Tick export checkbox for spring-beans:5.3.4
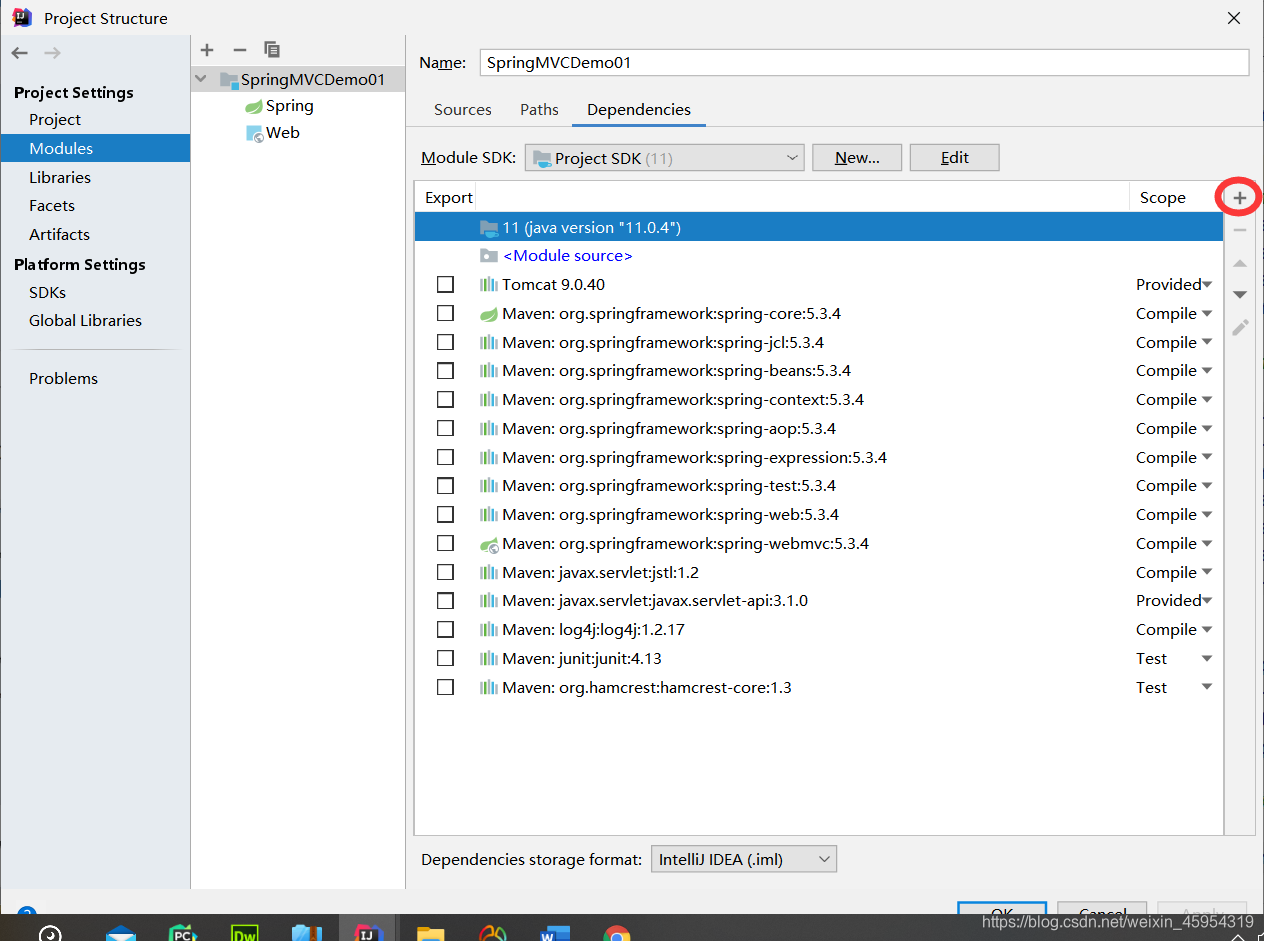Viewport: 1264px width, 941px height. (x=445, y=371)
